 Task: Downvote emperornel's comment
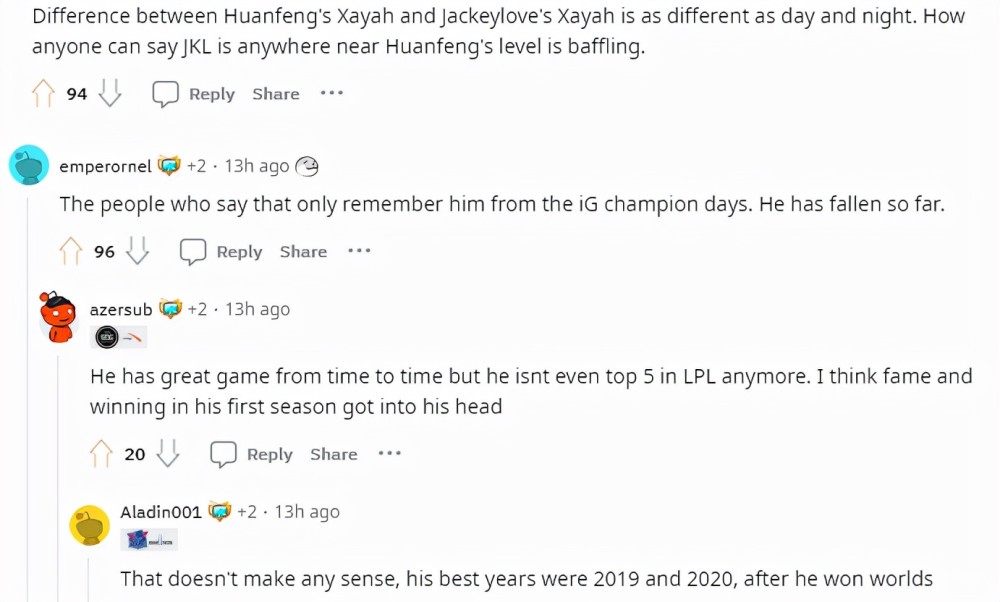(x=137, y=251)
